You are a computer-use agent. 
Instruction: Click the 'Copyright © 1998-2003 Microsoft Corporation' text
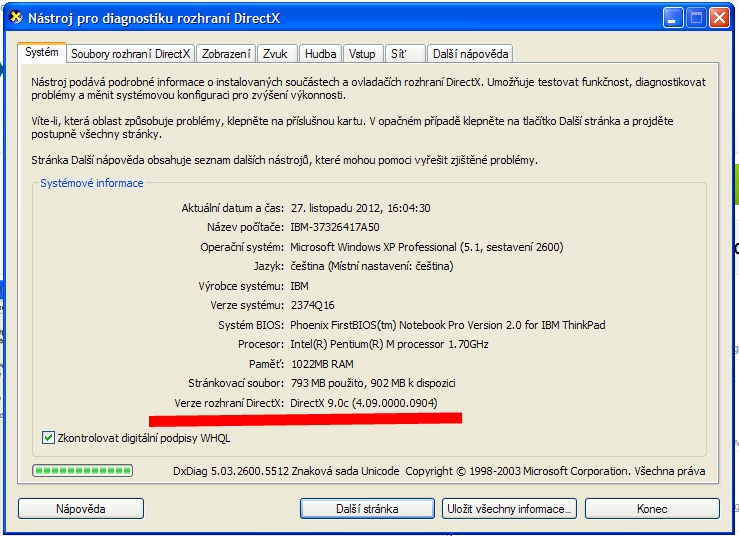click(516, 471)
